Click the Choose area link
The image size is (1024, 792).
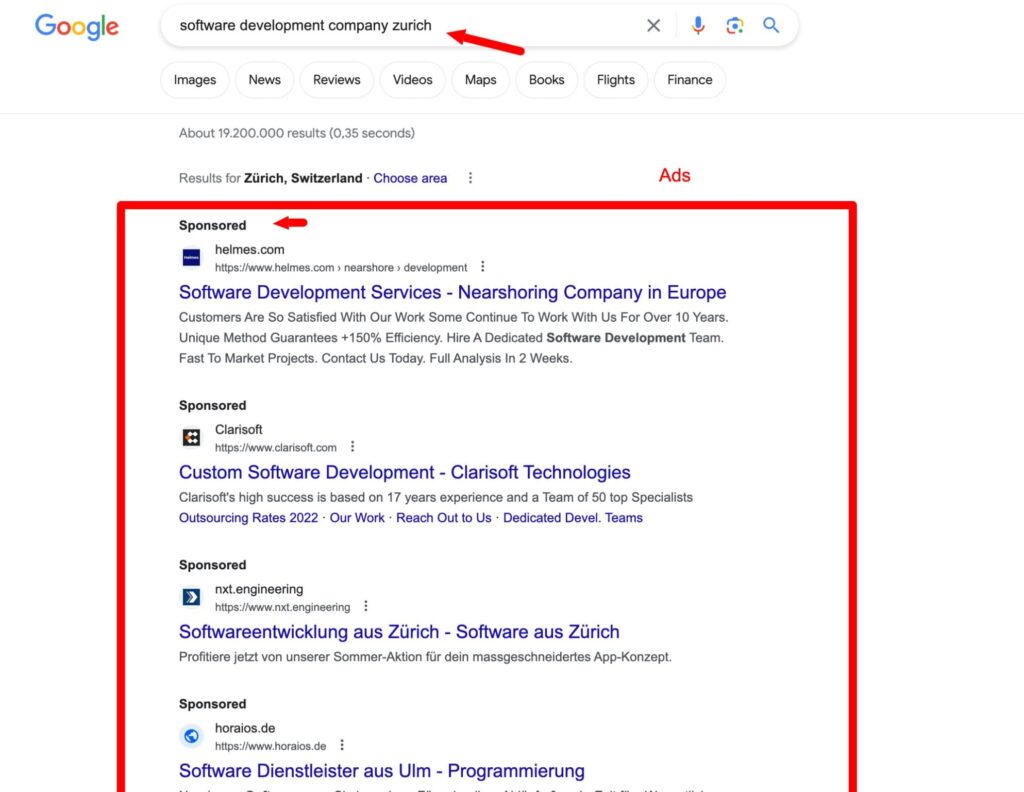(x=410, y=178)
